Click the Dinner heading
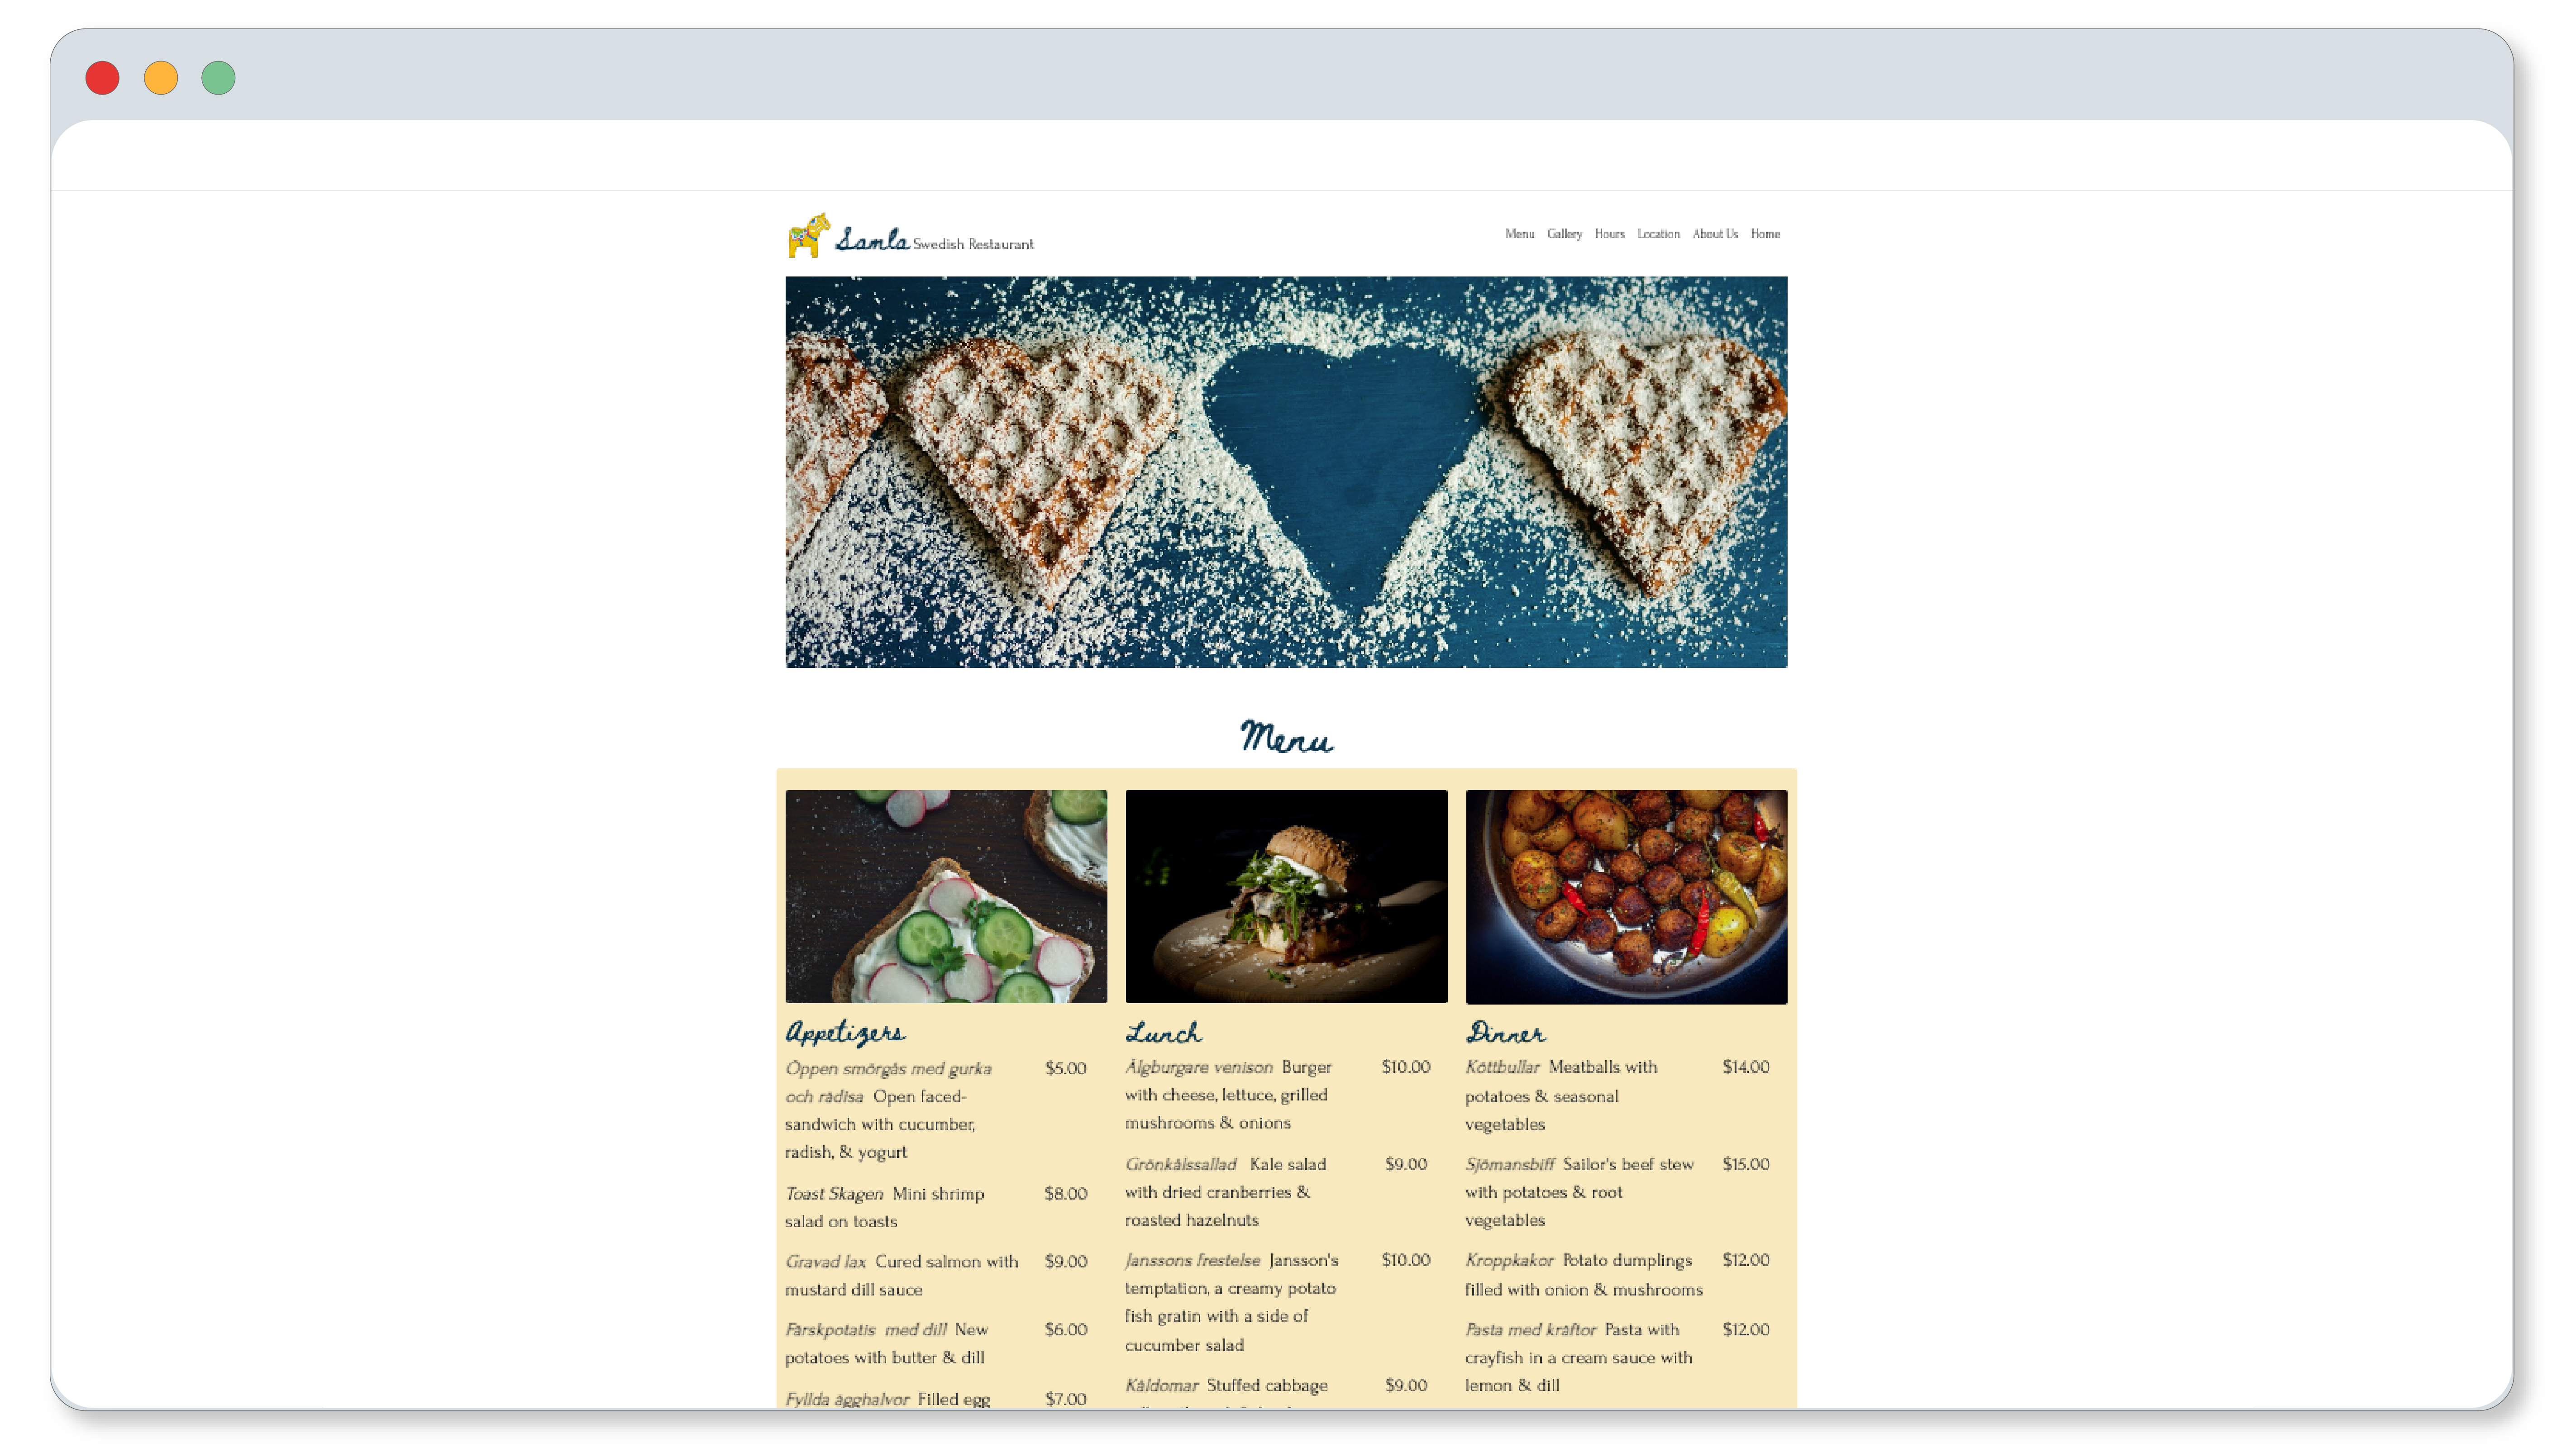This screenshot has height=1448, width=2576. (1505, 1032)
